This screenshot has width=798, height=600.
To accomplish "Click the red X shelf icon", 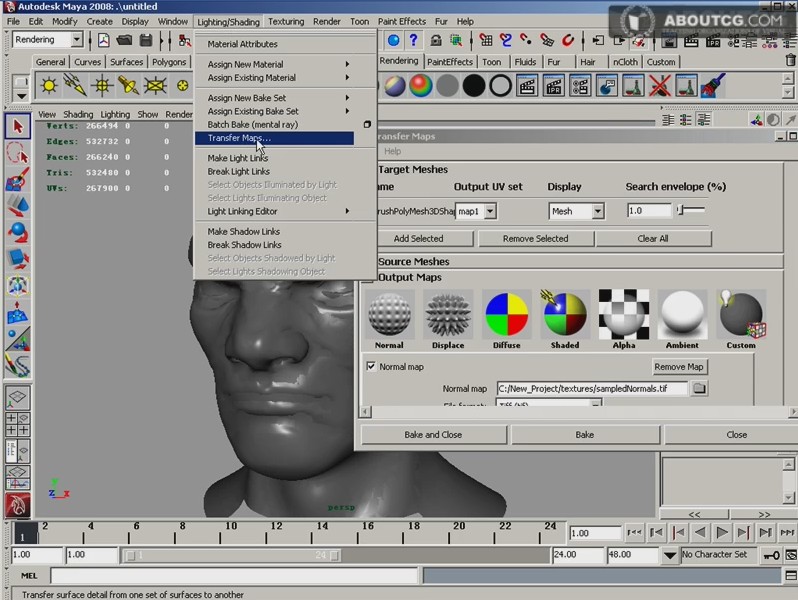I will 660,85.
